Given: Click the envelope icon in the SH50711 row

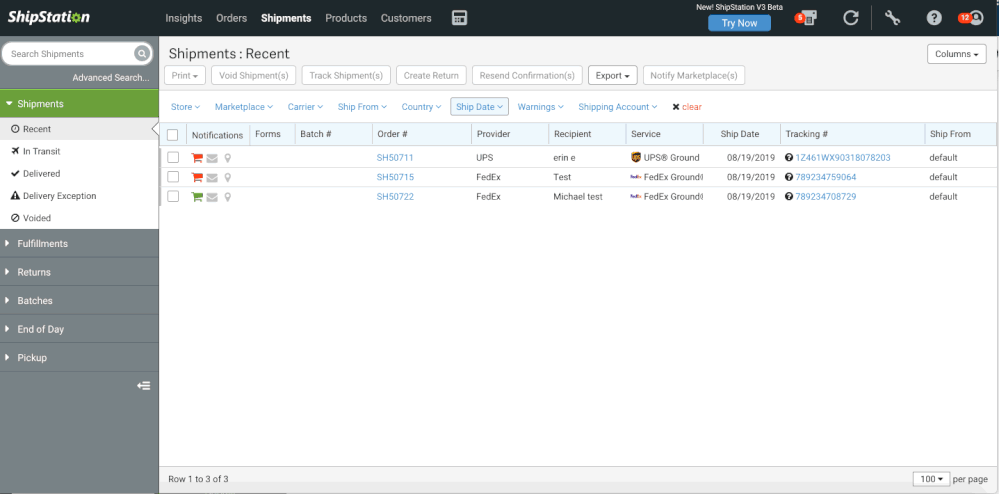Looking at the screenshot, I should point(212,158).
